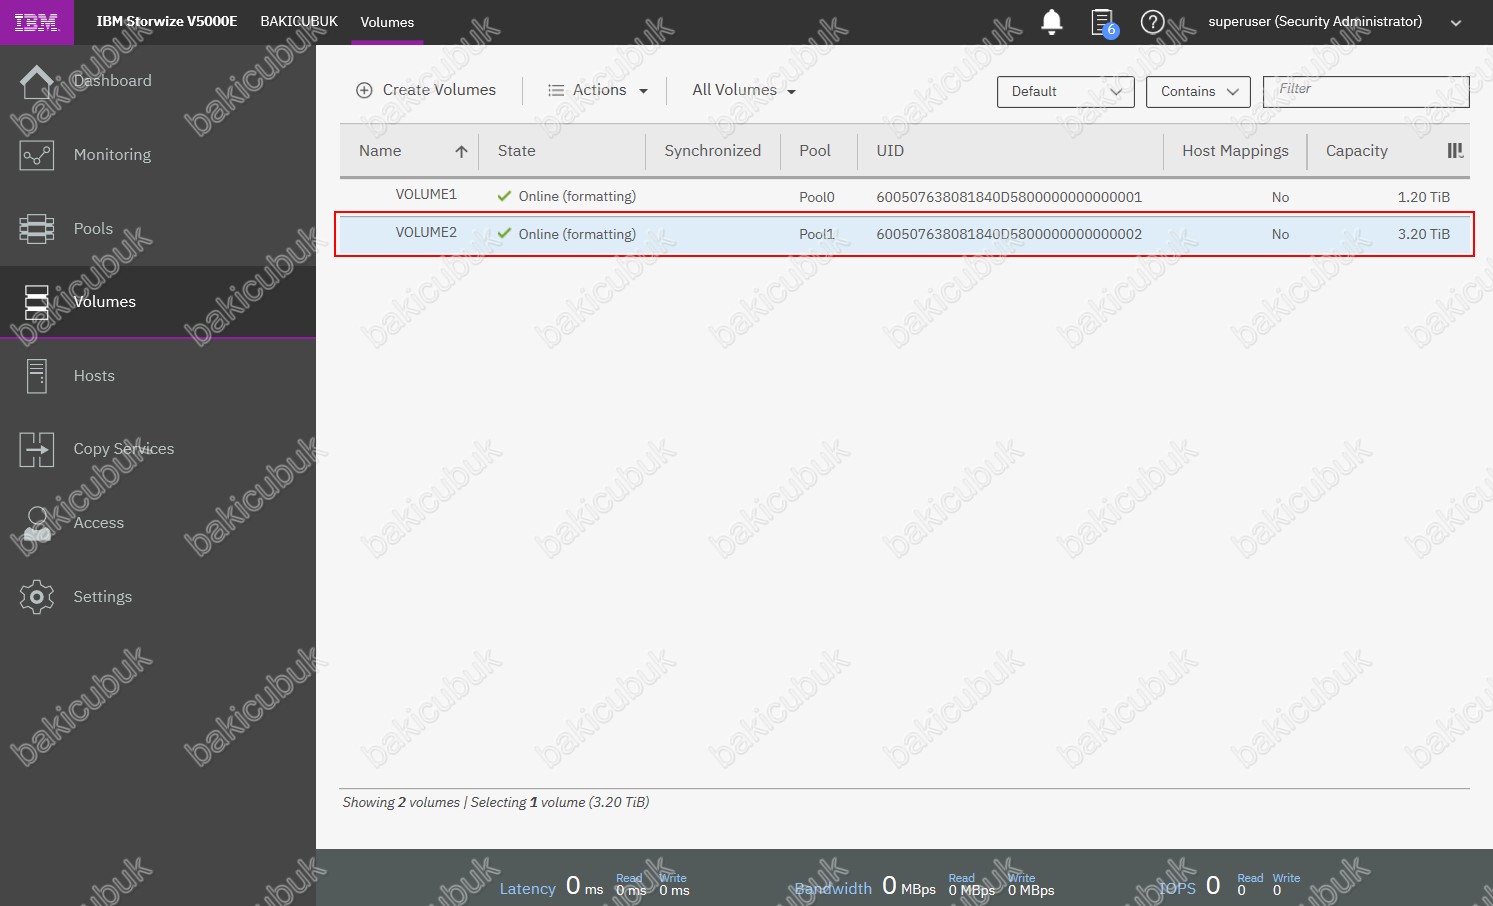
Task: Click the Pools stack icon
Action: pyautogui.click(x=37, y=229)
